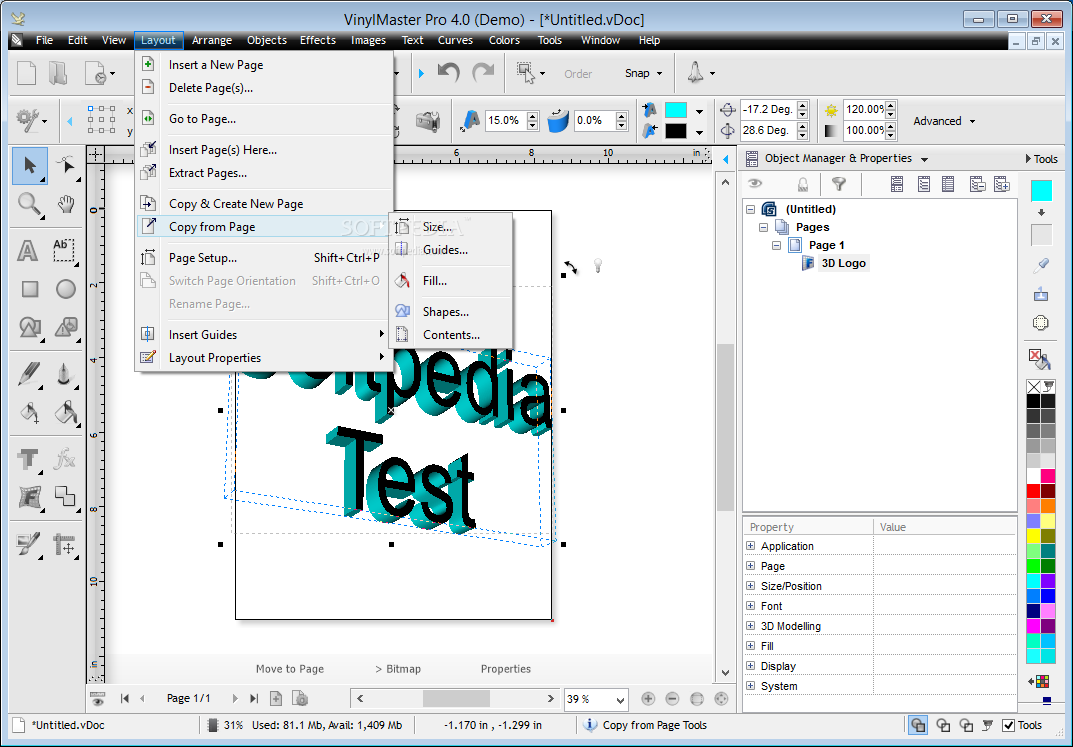This screenshot has width=1073, height=747.
Task: Click the rocket launch icon
Action: [695, 73]
